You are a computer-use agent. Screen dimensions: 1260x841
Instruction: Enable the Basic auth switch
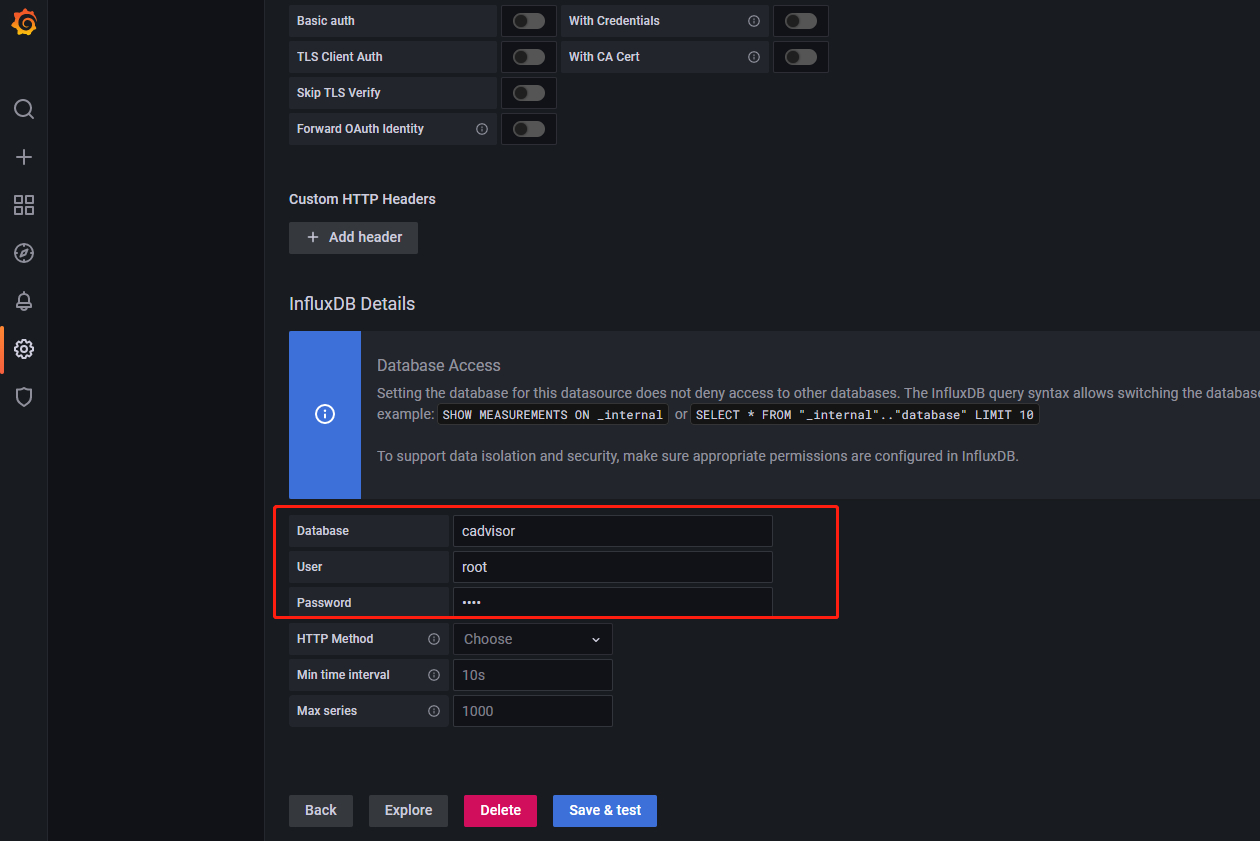tap(529, 21)
